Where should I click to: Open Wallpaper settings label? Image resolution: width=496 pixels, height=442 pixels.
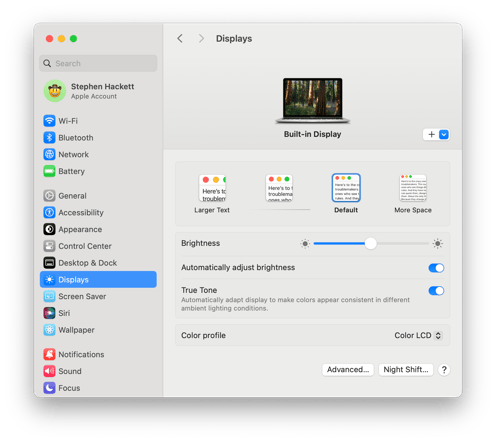76,330
